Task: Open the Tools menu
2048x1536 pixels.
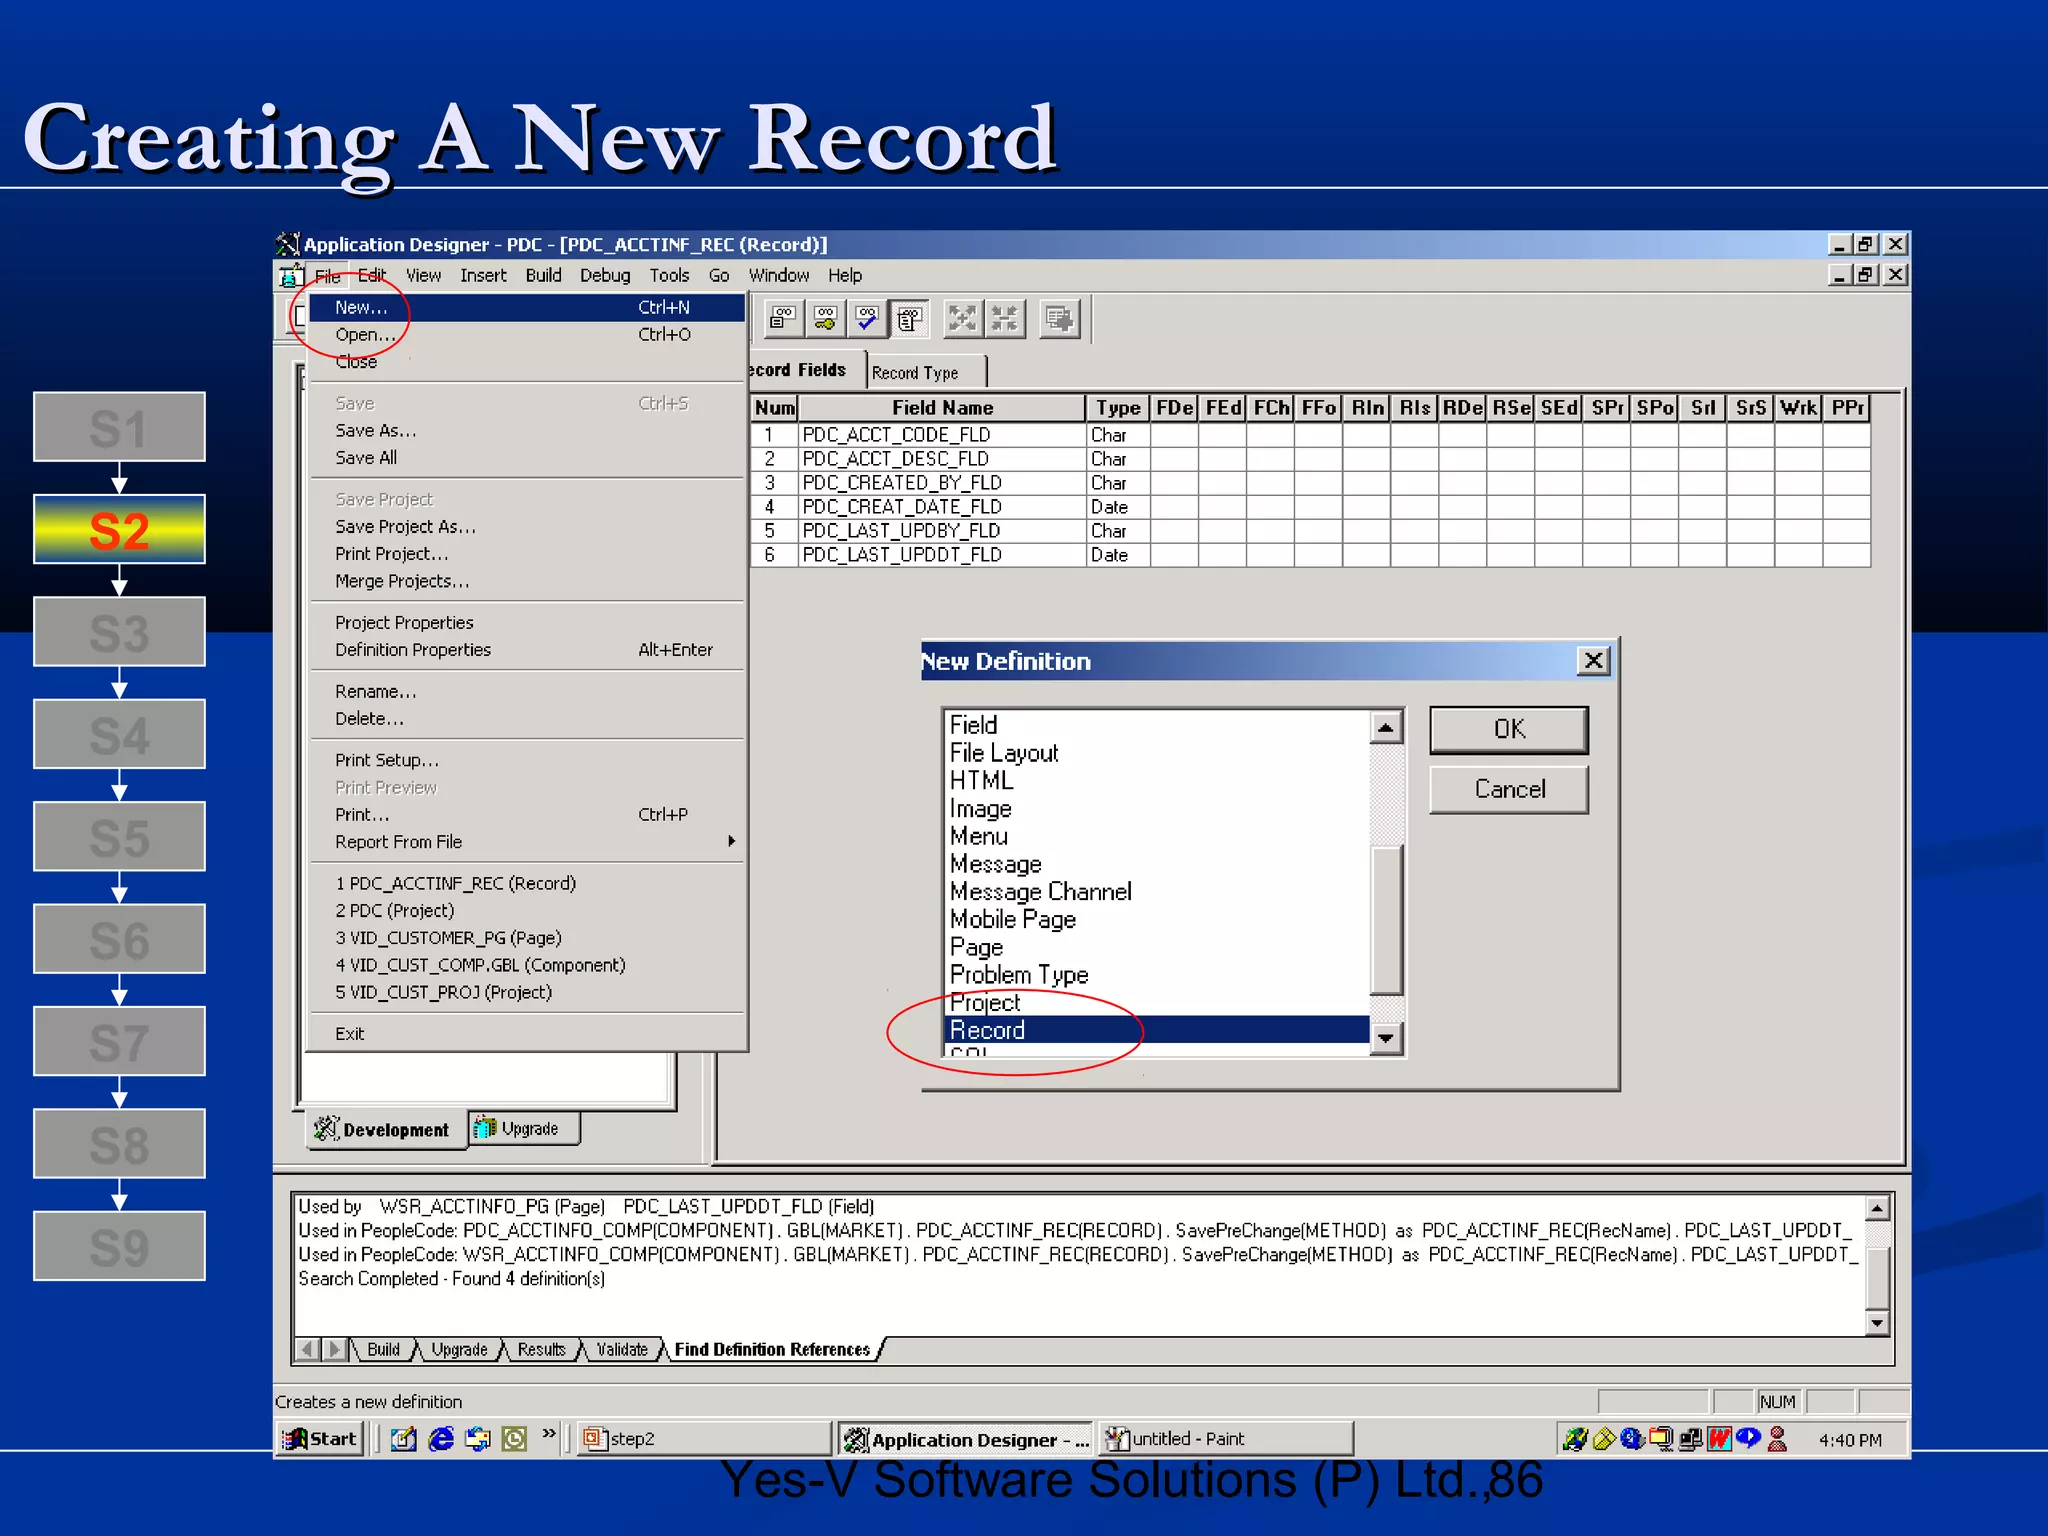Action: [x=669, y=276]
